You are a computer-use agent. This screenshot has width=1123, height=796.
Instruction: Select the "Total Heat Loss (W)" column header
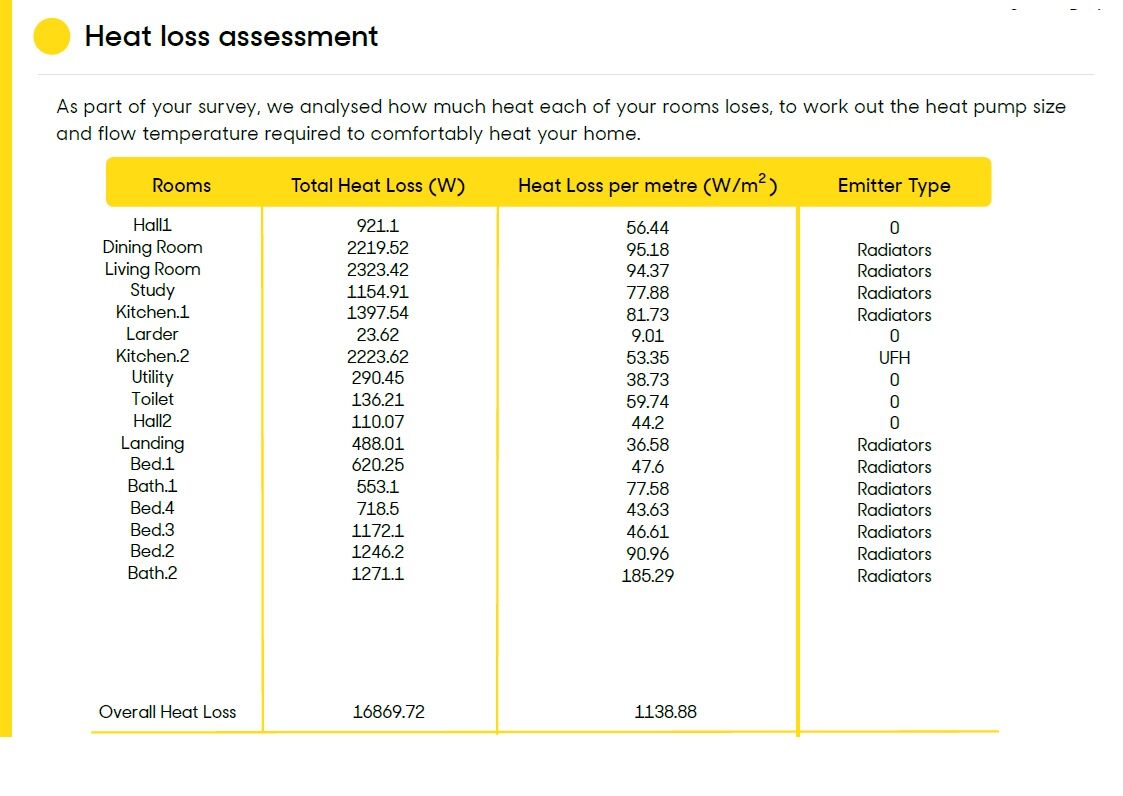[378, 186]
